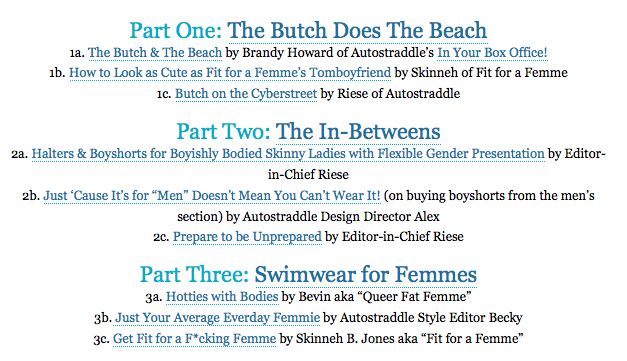Open 'How to Look as Cute' Tomboyfriend link
This screenshot has height=361, width=627.
tap(230, 73)
